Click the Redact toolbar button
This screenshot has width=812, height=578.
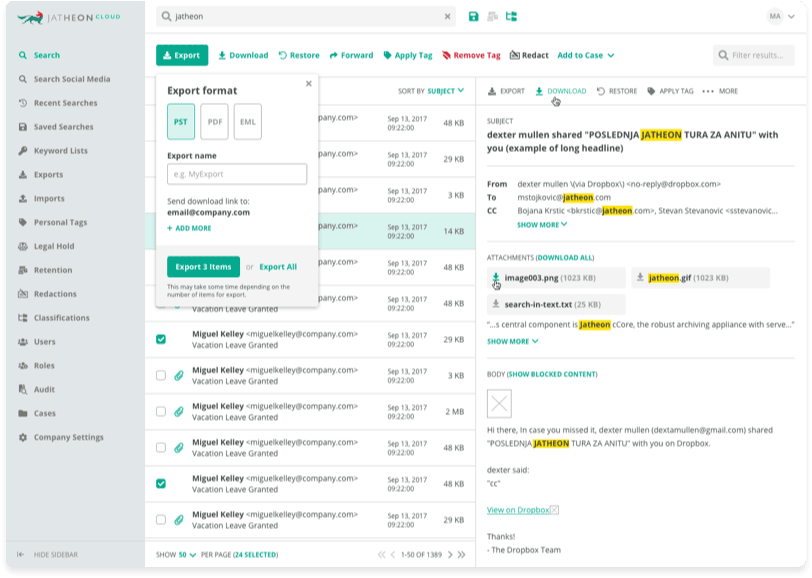529,55
